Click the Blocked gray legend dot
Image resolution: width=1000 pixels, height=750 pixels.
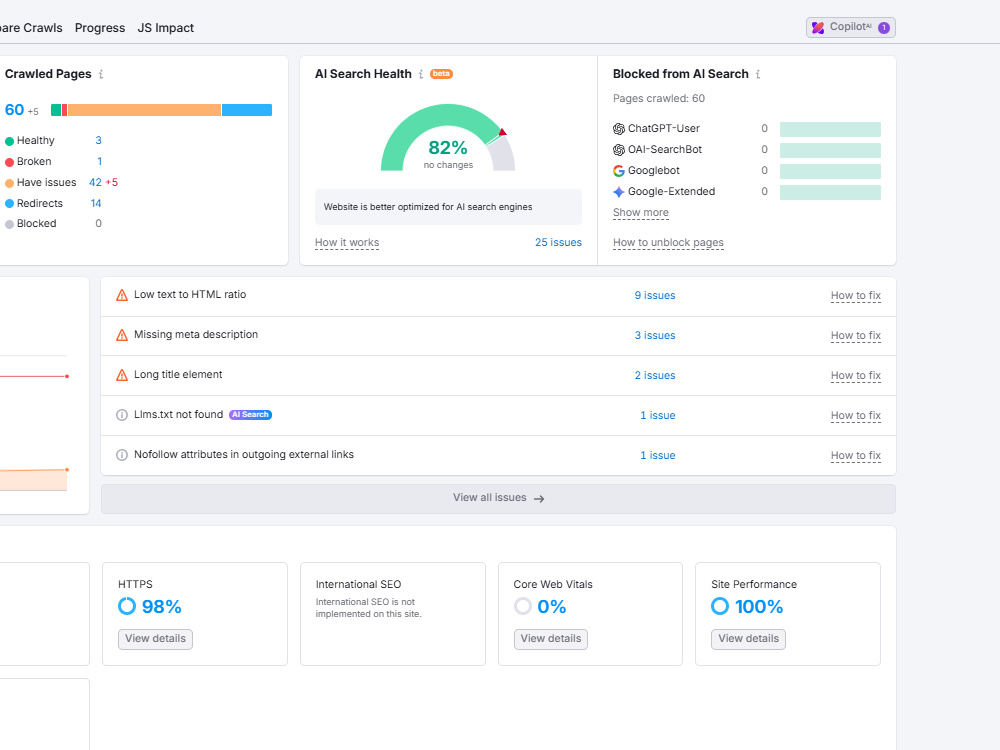click(10, 224)
